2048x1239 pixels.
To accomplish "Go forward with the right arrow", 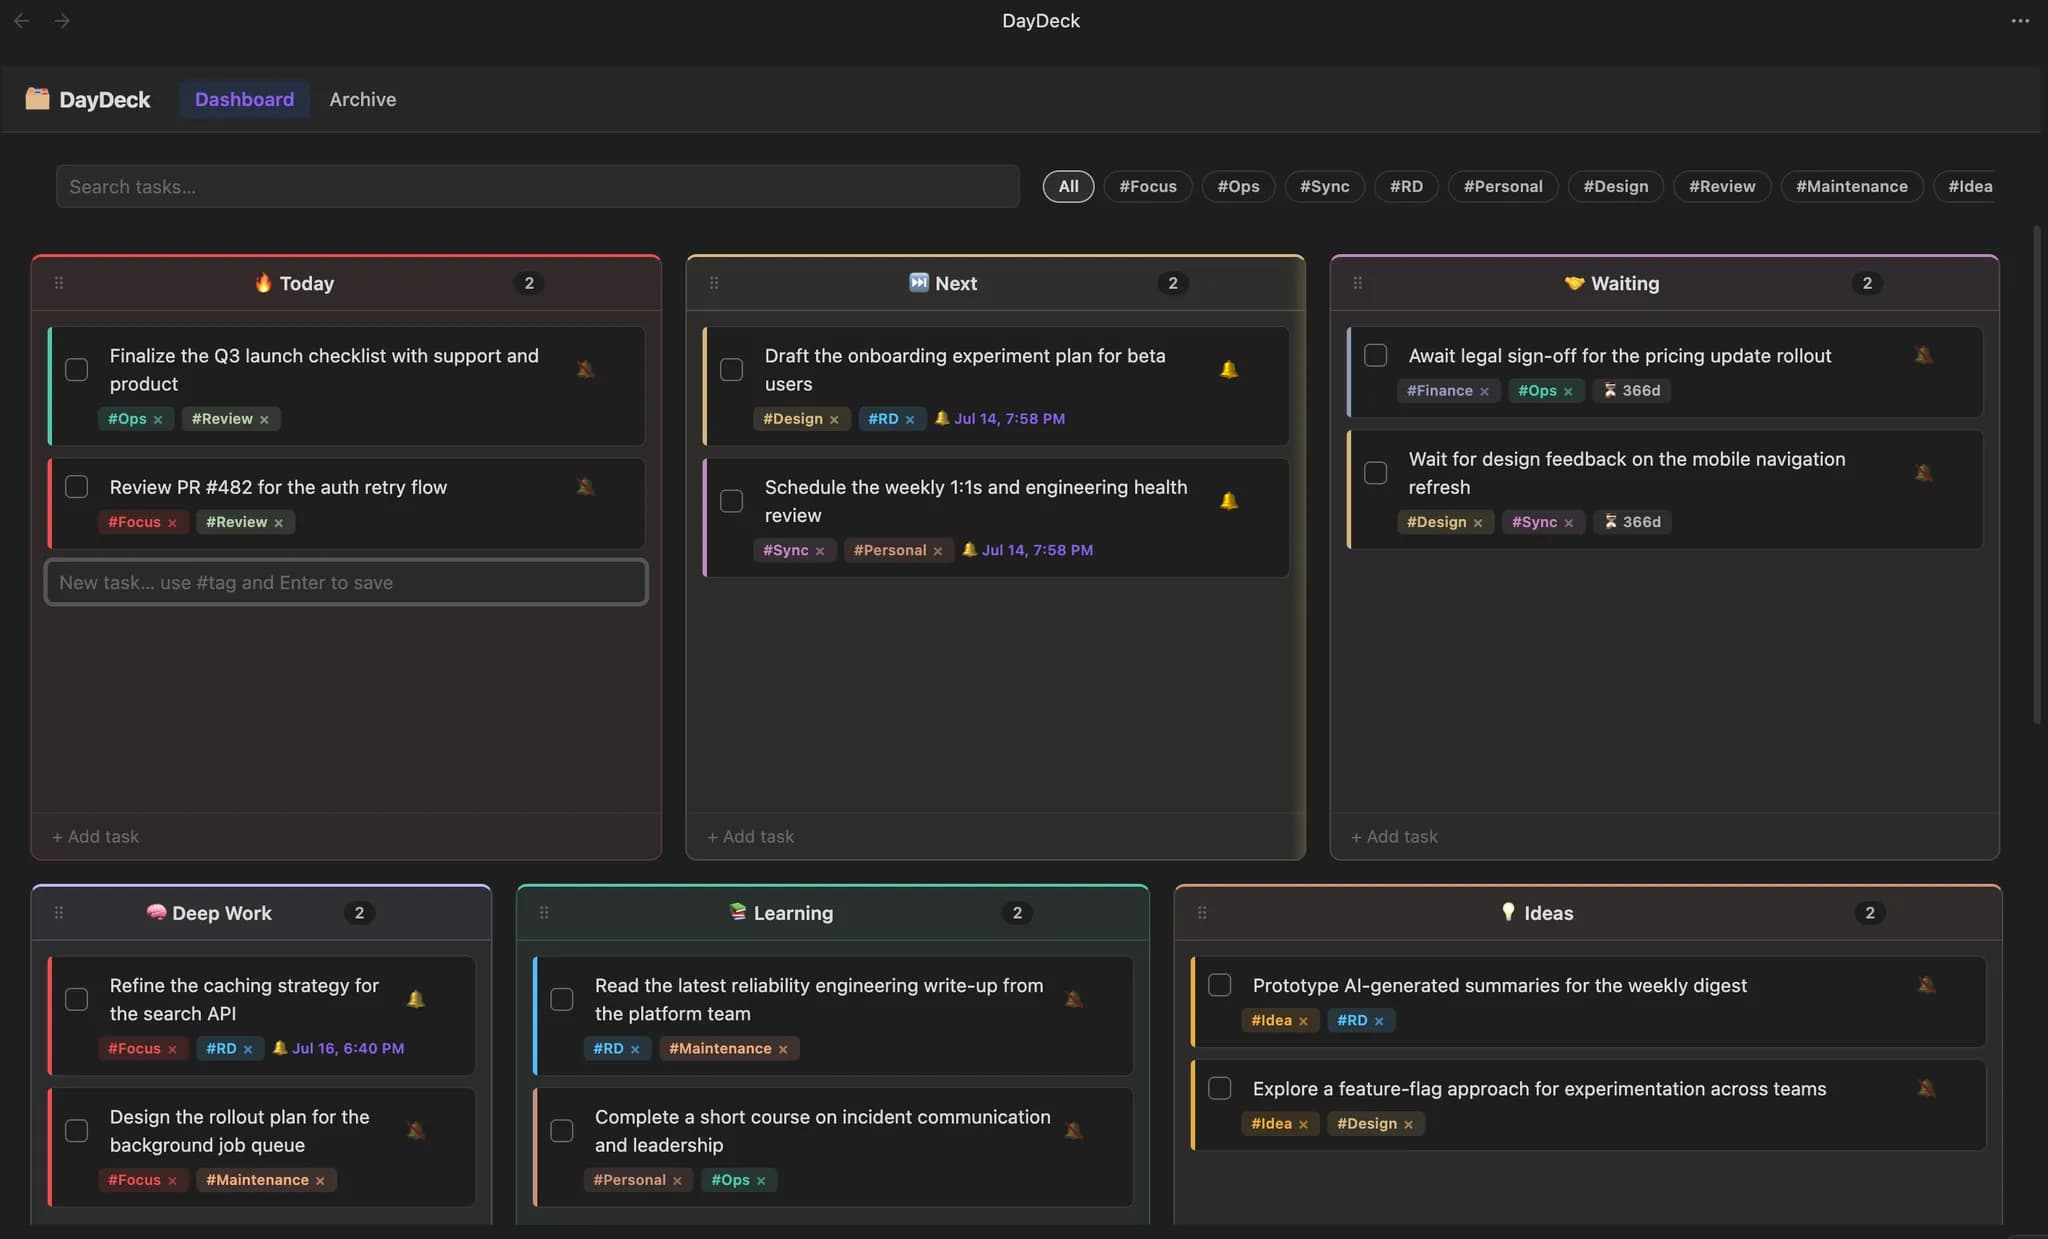I will tap(62, 20).
